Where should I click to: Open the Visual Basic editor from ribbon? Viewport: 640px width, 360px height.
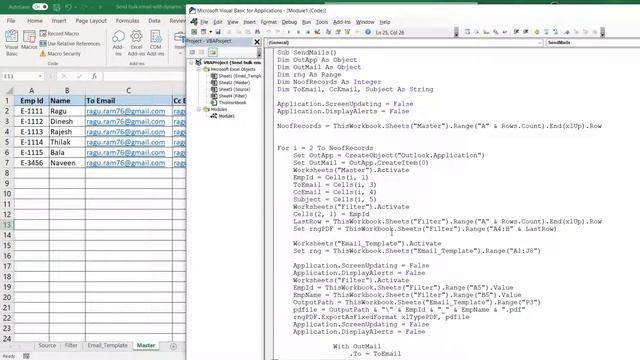(11, 42)
